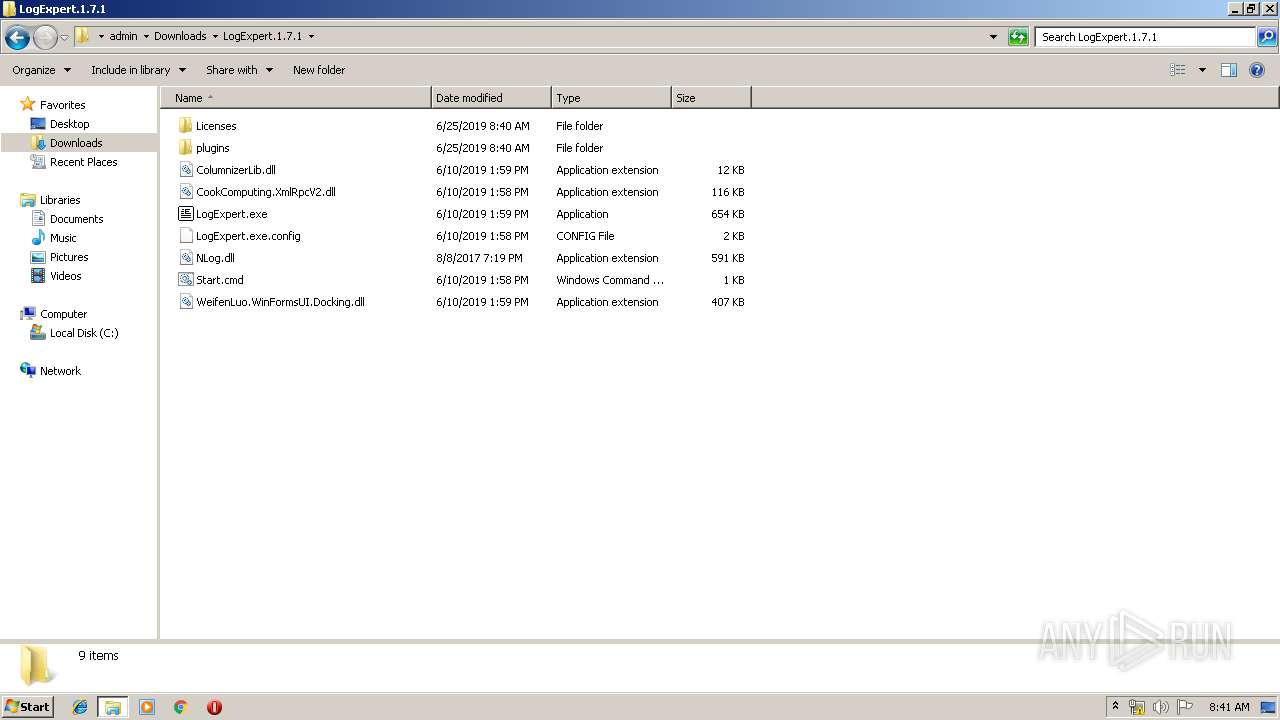Viewport: 1280px width, 720px height.
Task: Click the Windows Explorer taskbar icon
Action: (113, 707)
